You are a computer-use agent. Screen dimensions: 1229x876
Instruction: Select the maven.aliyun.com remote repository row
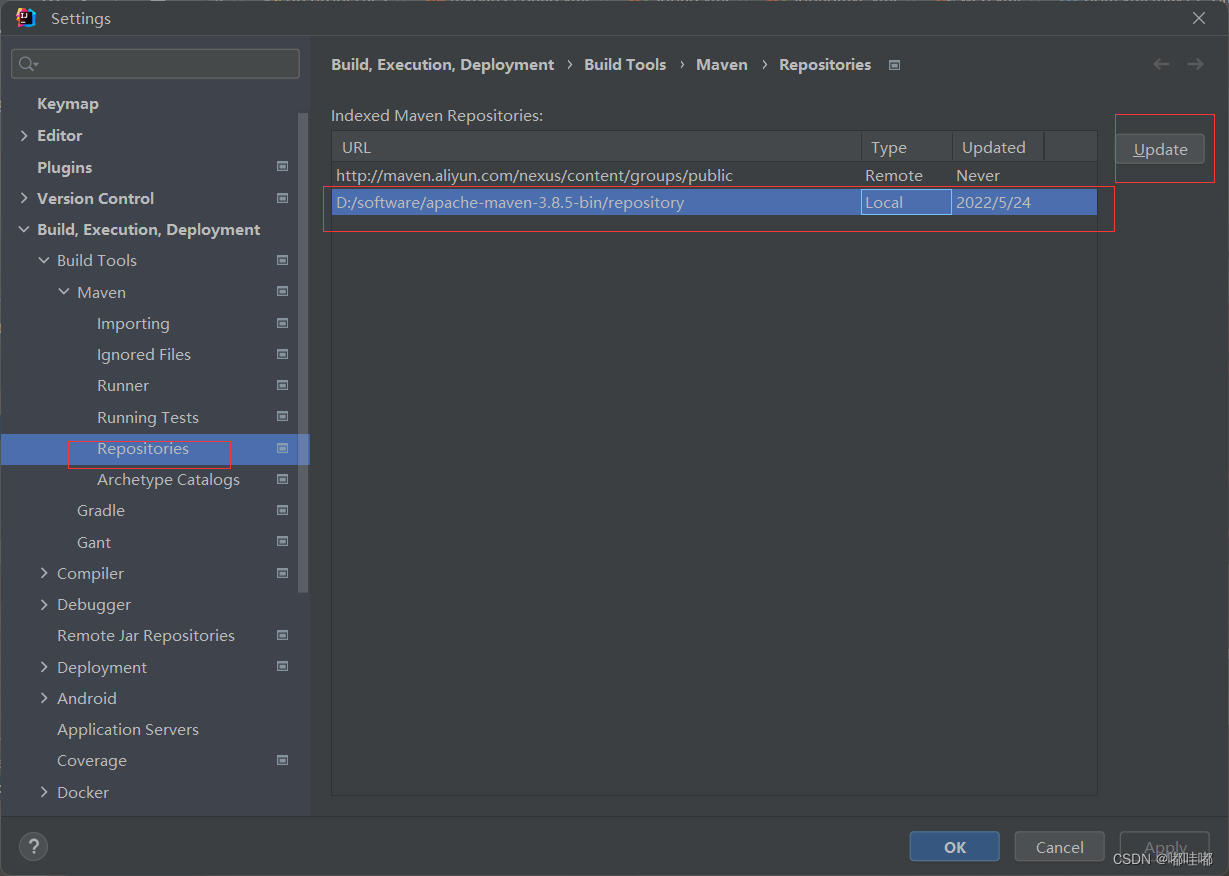click(714, 175)
